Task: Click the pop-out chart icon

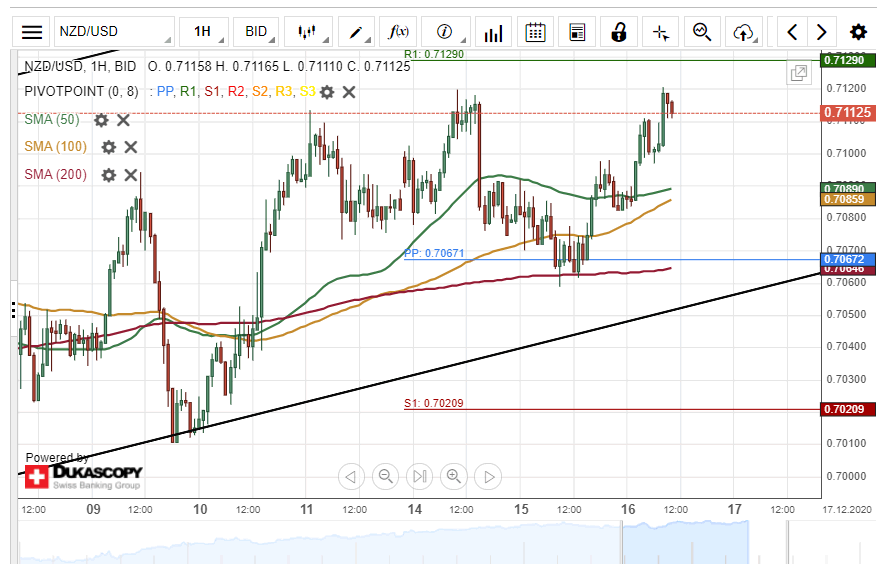Action: (798, 73)
